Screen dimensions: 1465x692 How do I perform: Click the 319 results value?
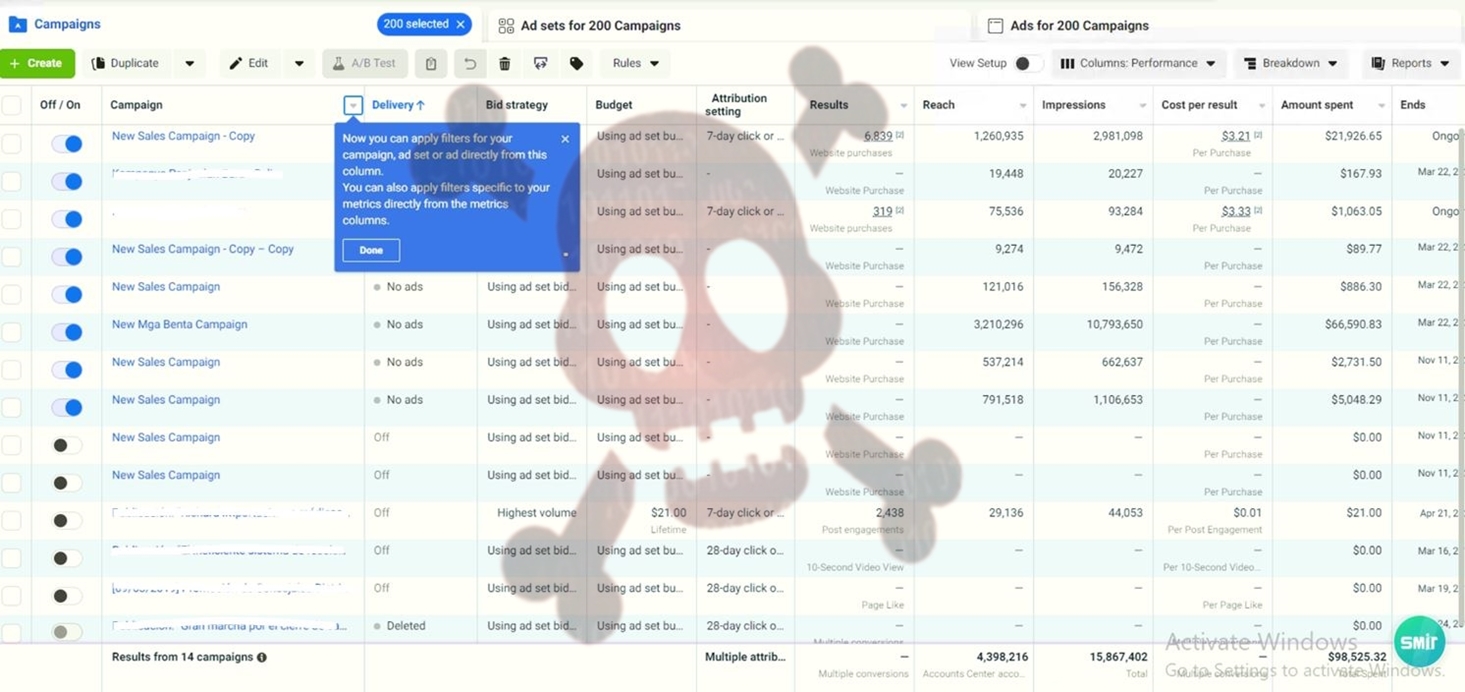coord(882,211)
